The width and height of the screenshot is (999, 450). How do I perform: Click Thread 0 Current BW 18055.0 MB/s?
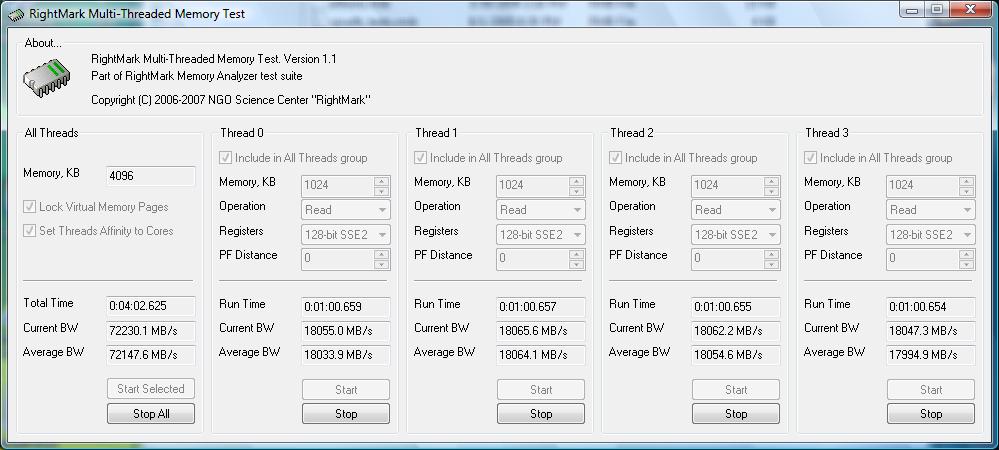(345, 331)
